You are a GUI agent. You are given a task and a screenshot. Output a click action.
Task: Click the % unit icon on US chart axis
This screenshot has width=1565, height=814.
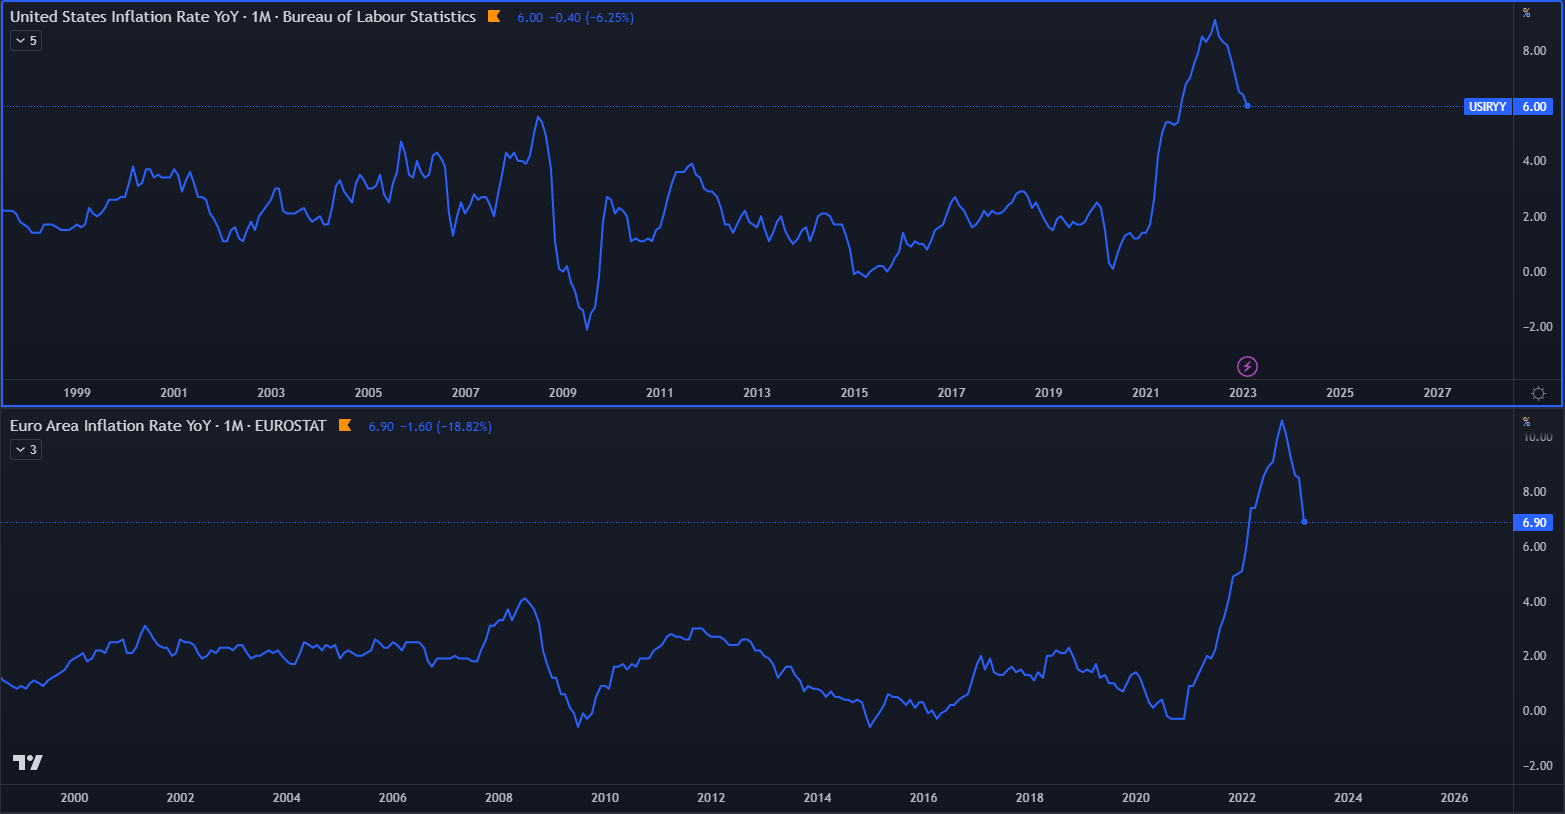(1526, 13)
